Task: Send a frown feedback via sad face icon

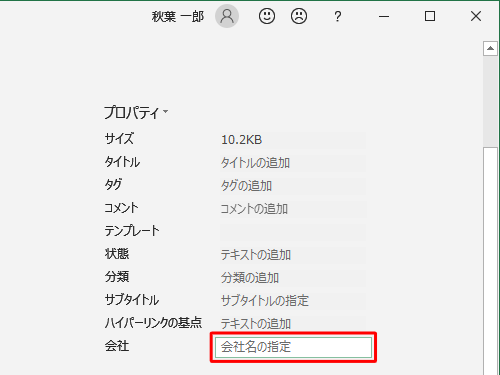Action: tap(299, 16)
